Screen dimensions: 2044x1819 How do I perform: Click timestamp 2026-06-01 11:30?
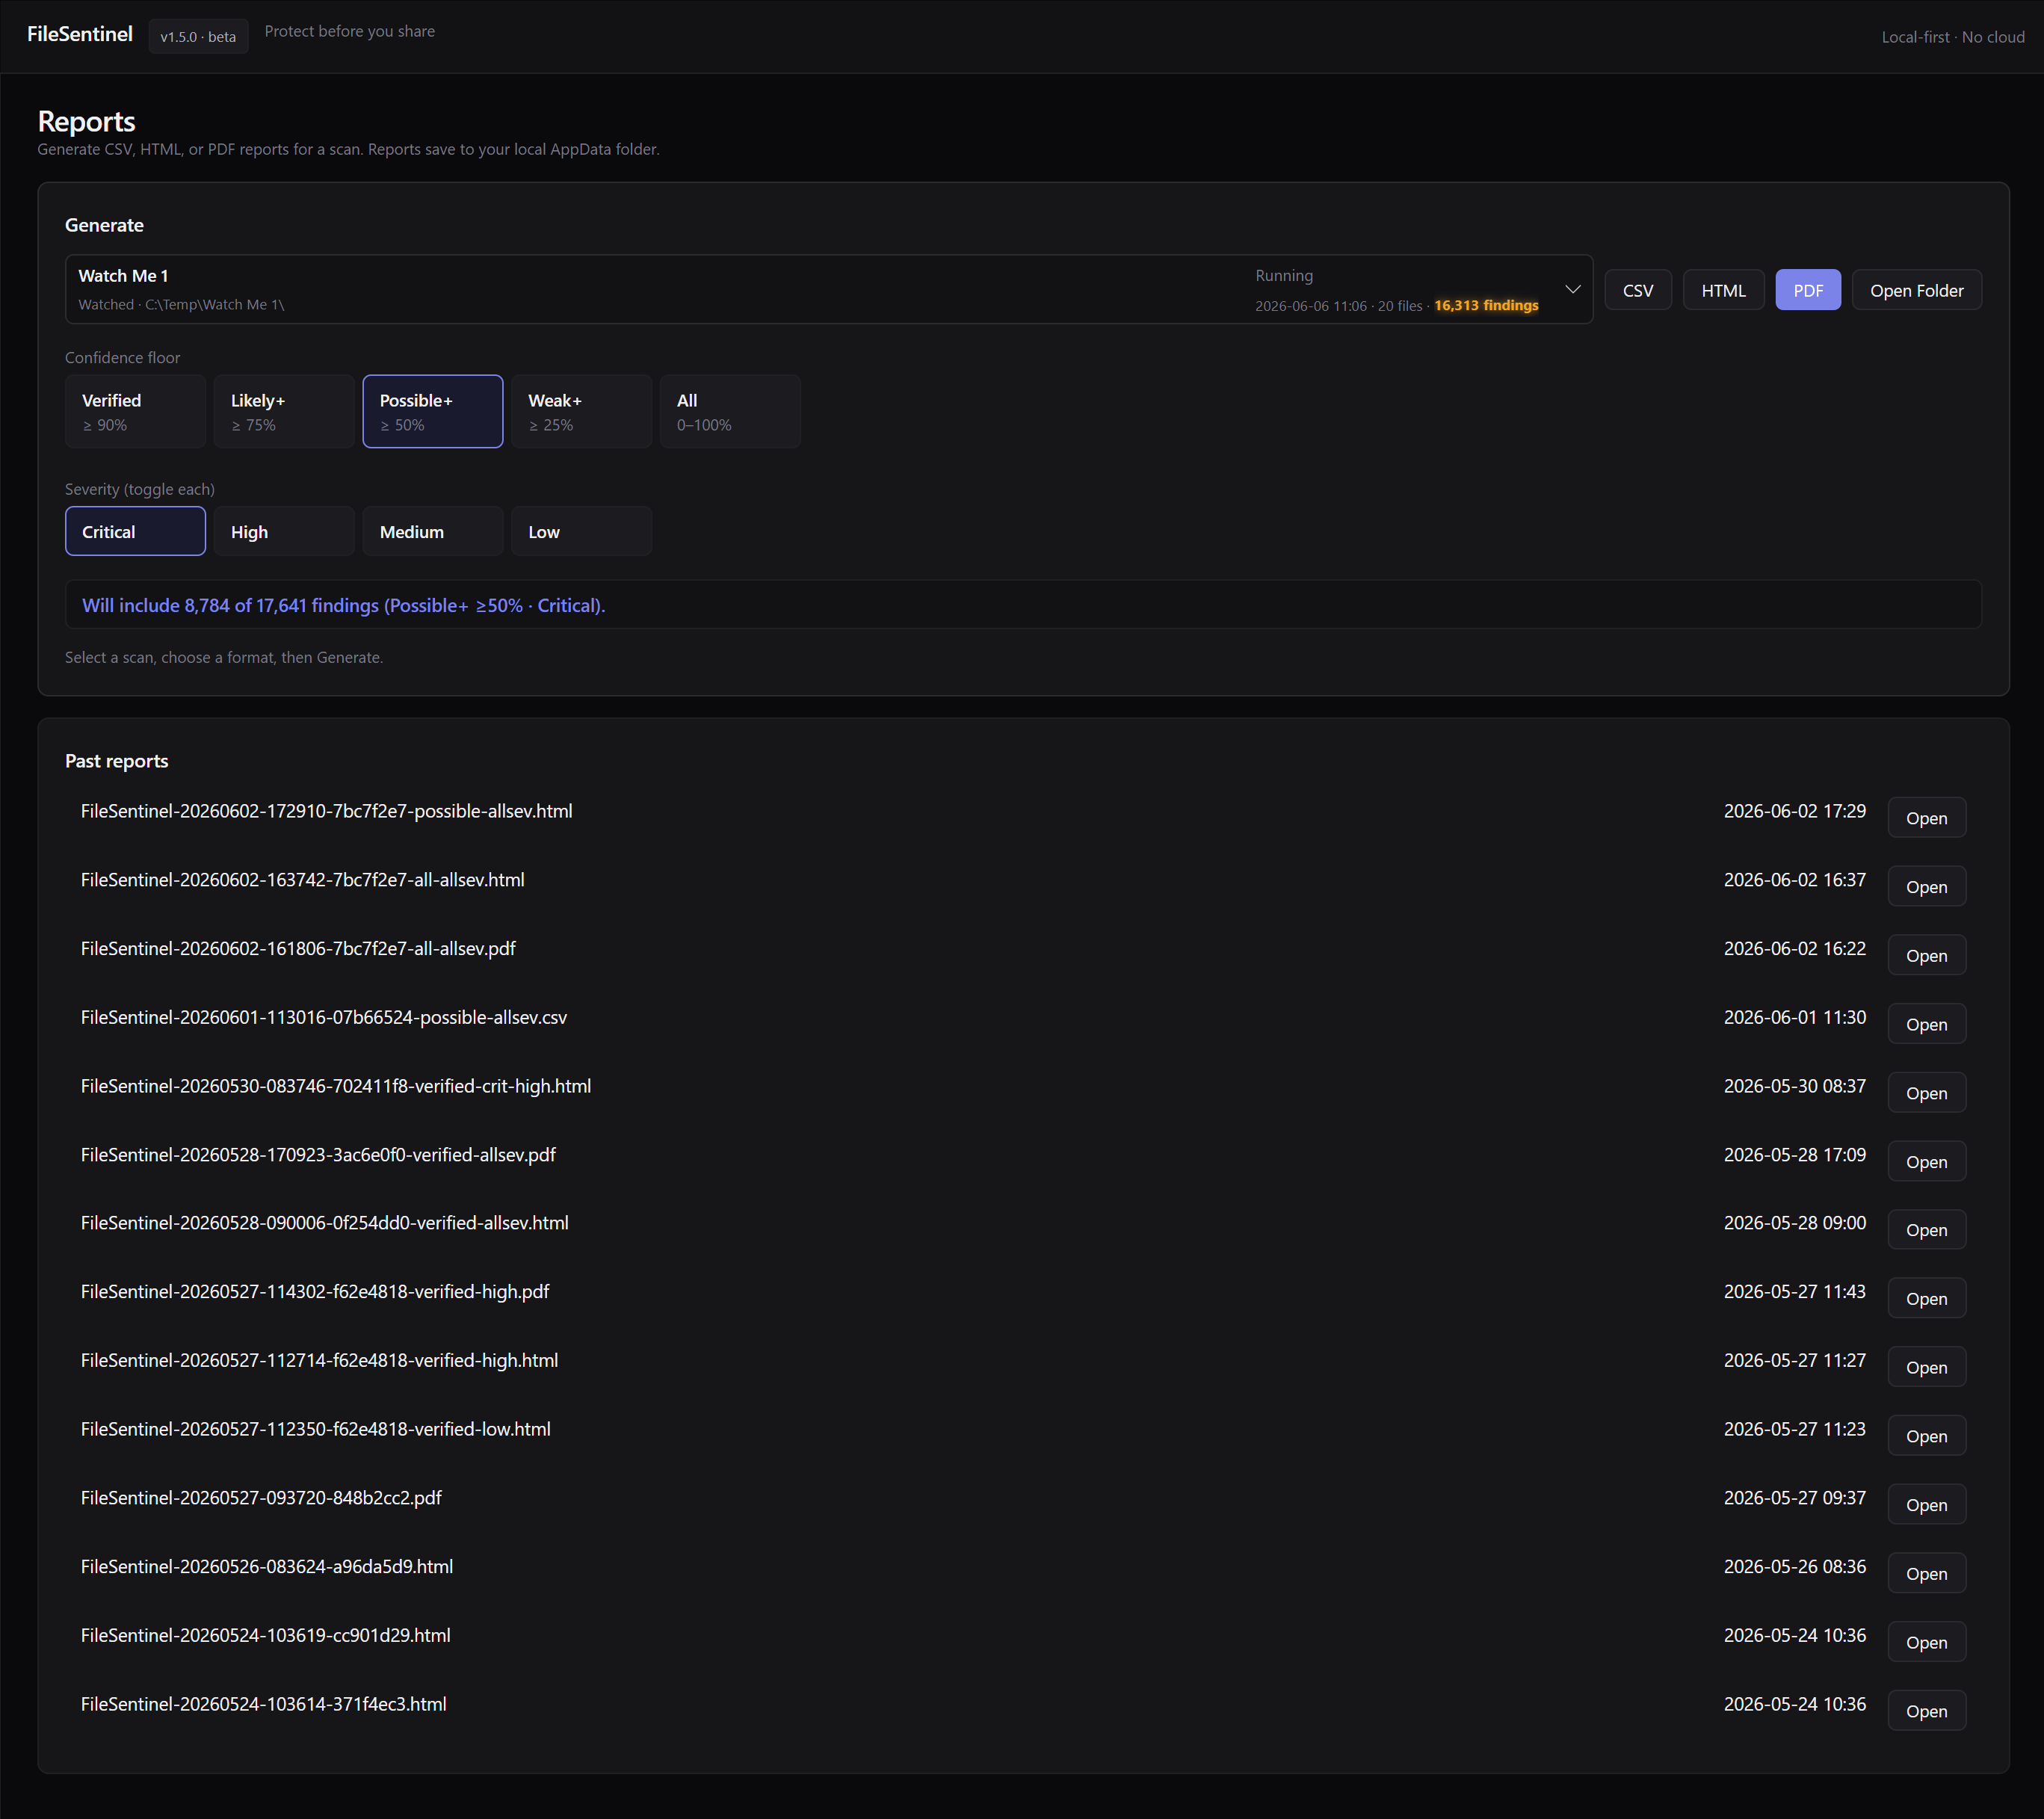pyautogui.click(x=1794, y=1017)
